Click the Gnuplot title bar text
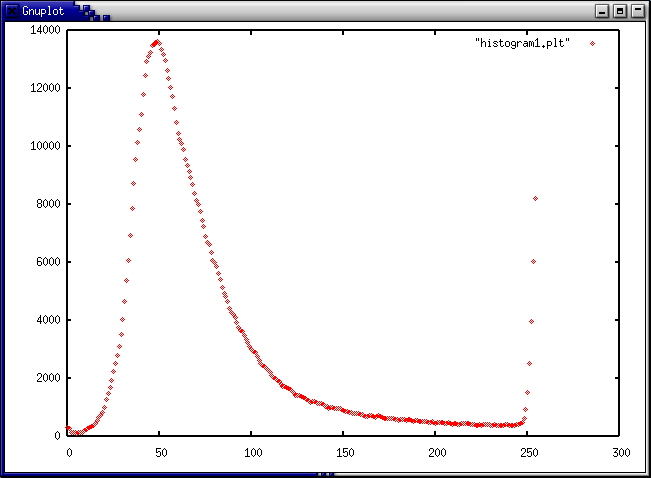651x478 pixels. (41, 10)
